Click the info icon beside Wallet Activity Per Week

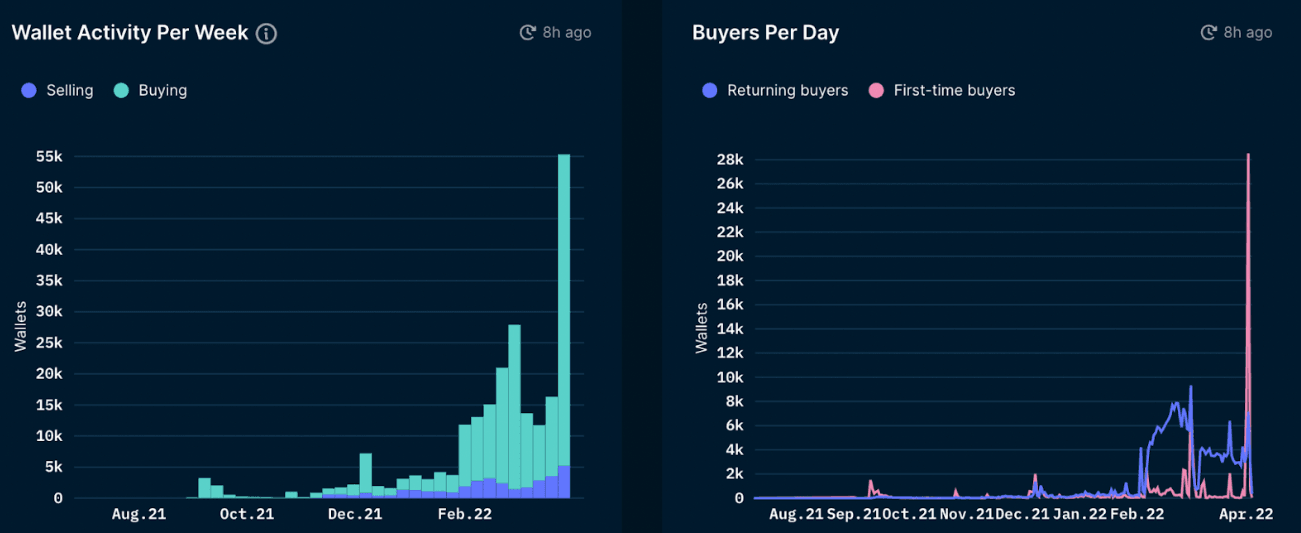[x=266, y=33]
